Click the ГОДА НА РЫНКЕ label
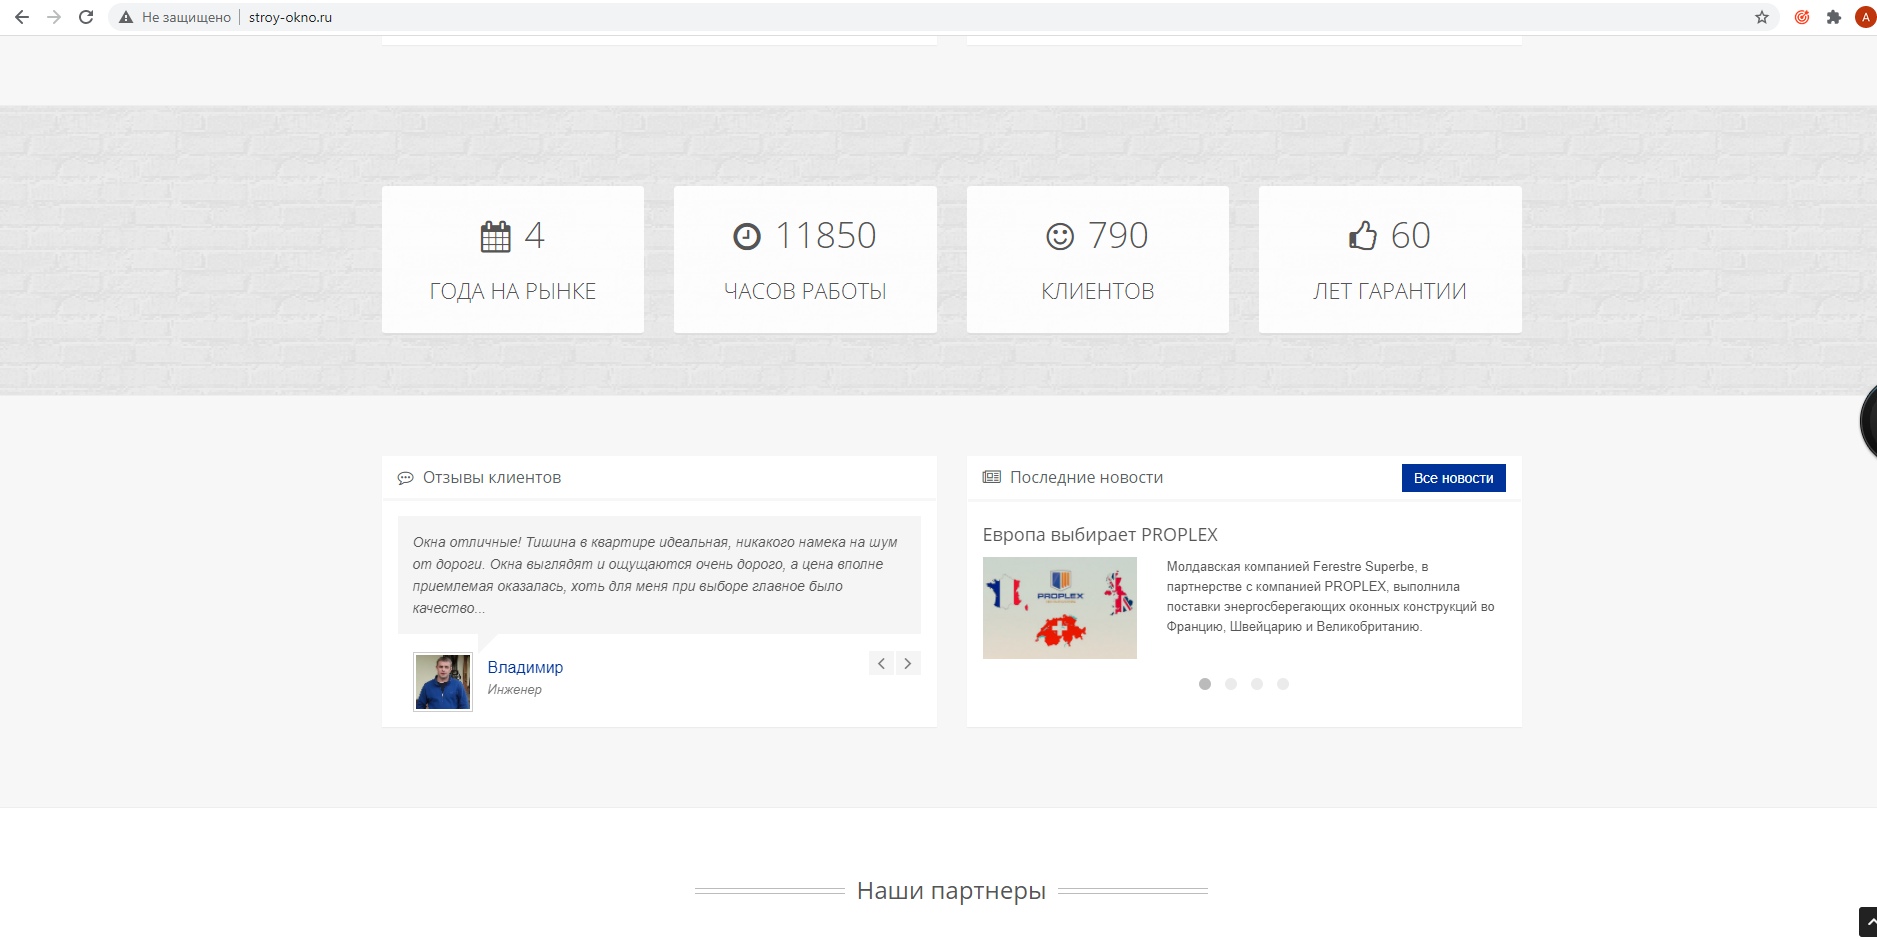Screen dimensions: 1877x939 [x=513, y=291]
